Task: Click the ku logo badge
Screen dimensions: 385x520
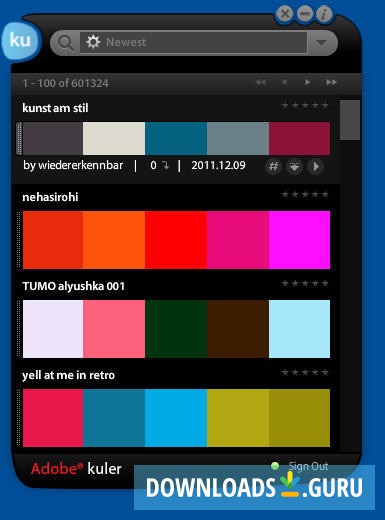Action: 21,41
